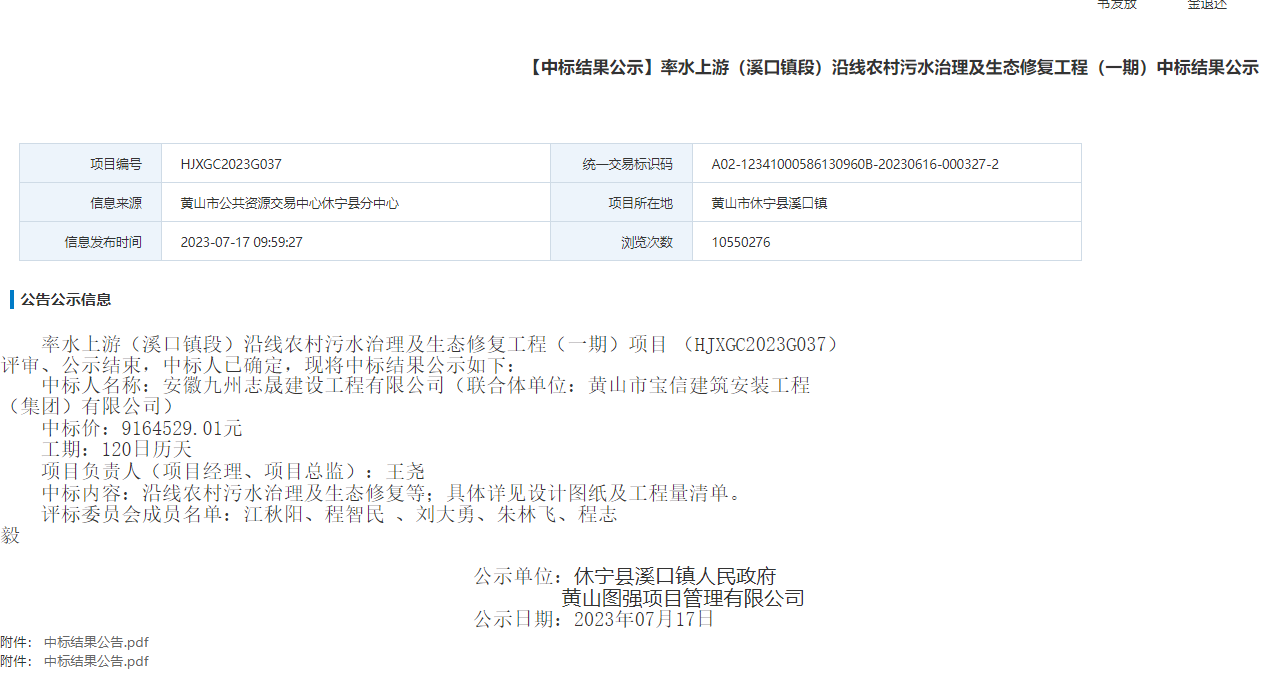Viewport: 1273px width, 697px height.
Task: Click the 浏览次数 label cell
Action: pyautogui.click(x=647, y=242)
